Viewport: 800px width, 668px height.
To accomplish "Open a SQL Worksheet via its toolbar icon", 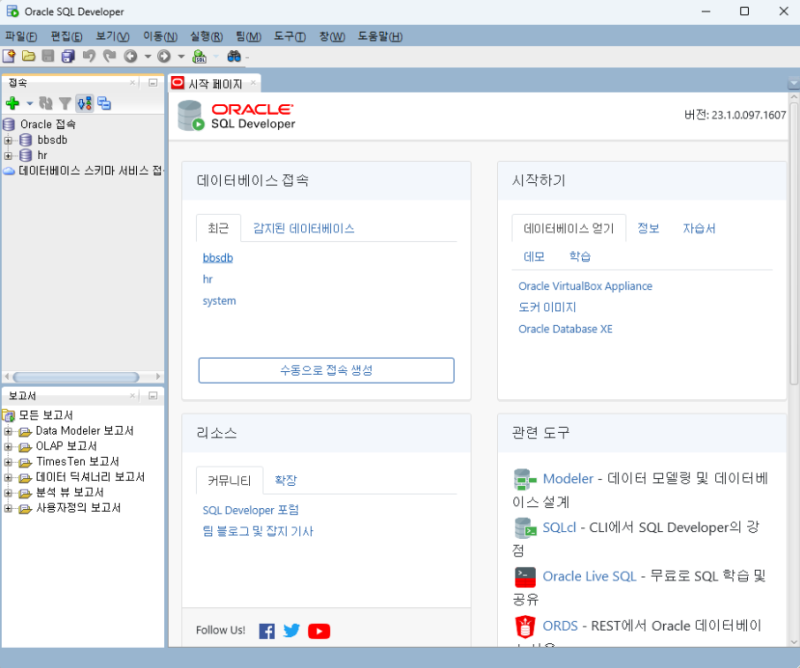I will click(x=200, y=56).
